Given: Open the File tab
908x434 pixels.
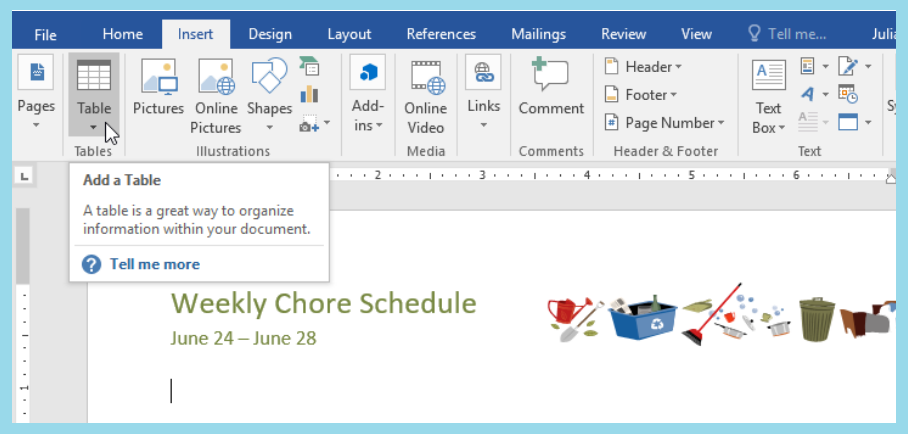Looking at the screenshot, I should tap(45, 35).
